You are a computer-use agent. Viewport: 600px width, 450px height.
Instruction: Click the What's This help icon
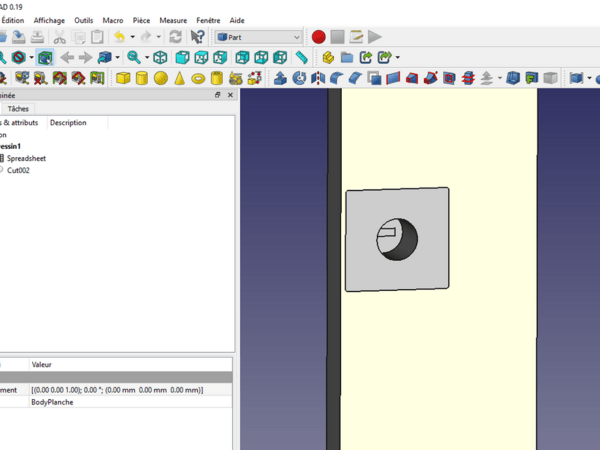pos(197,37)
